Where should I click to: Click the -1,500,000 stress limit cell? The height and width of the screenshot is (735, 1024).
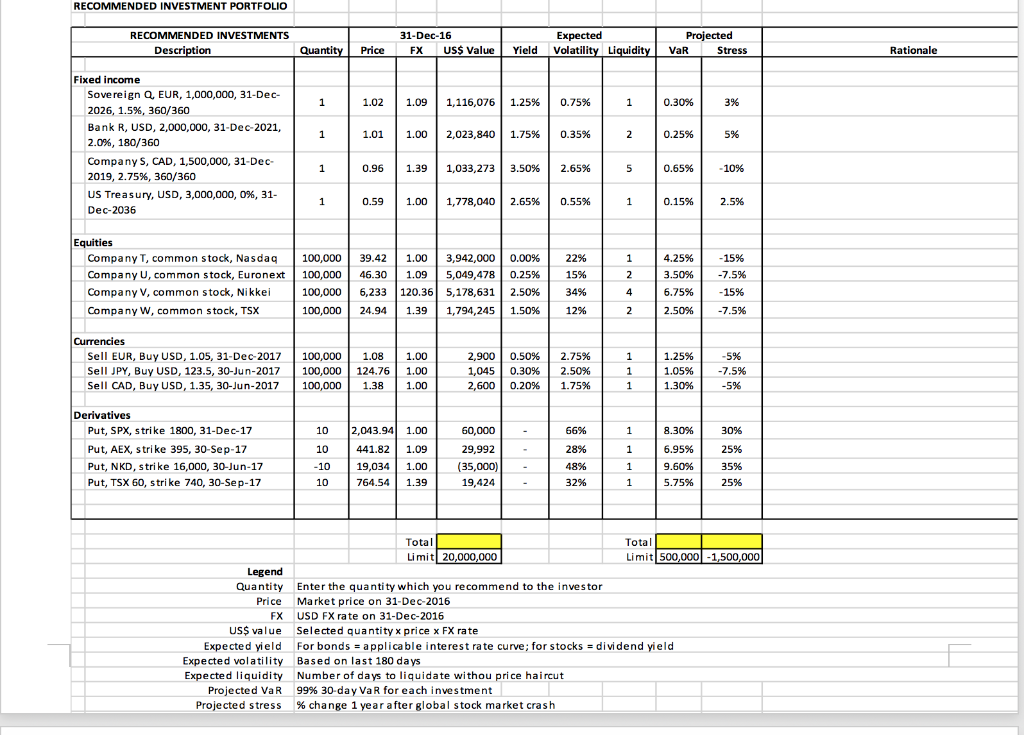(731, 557)
